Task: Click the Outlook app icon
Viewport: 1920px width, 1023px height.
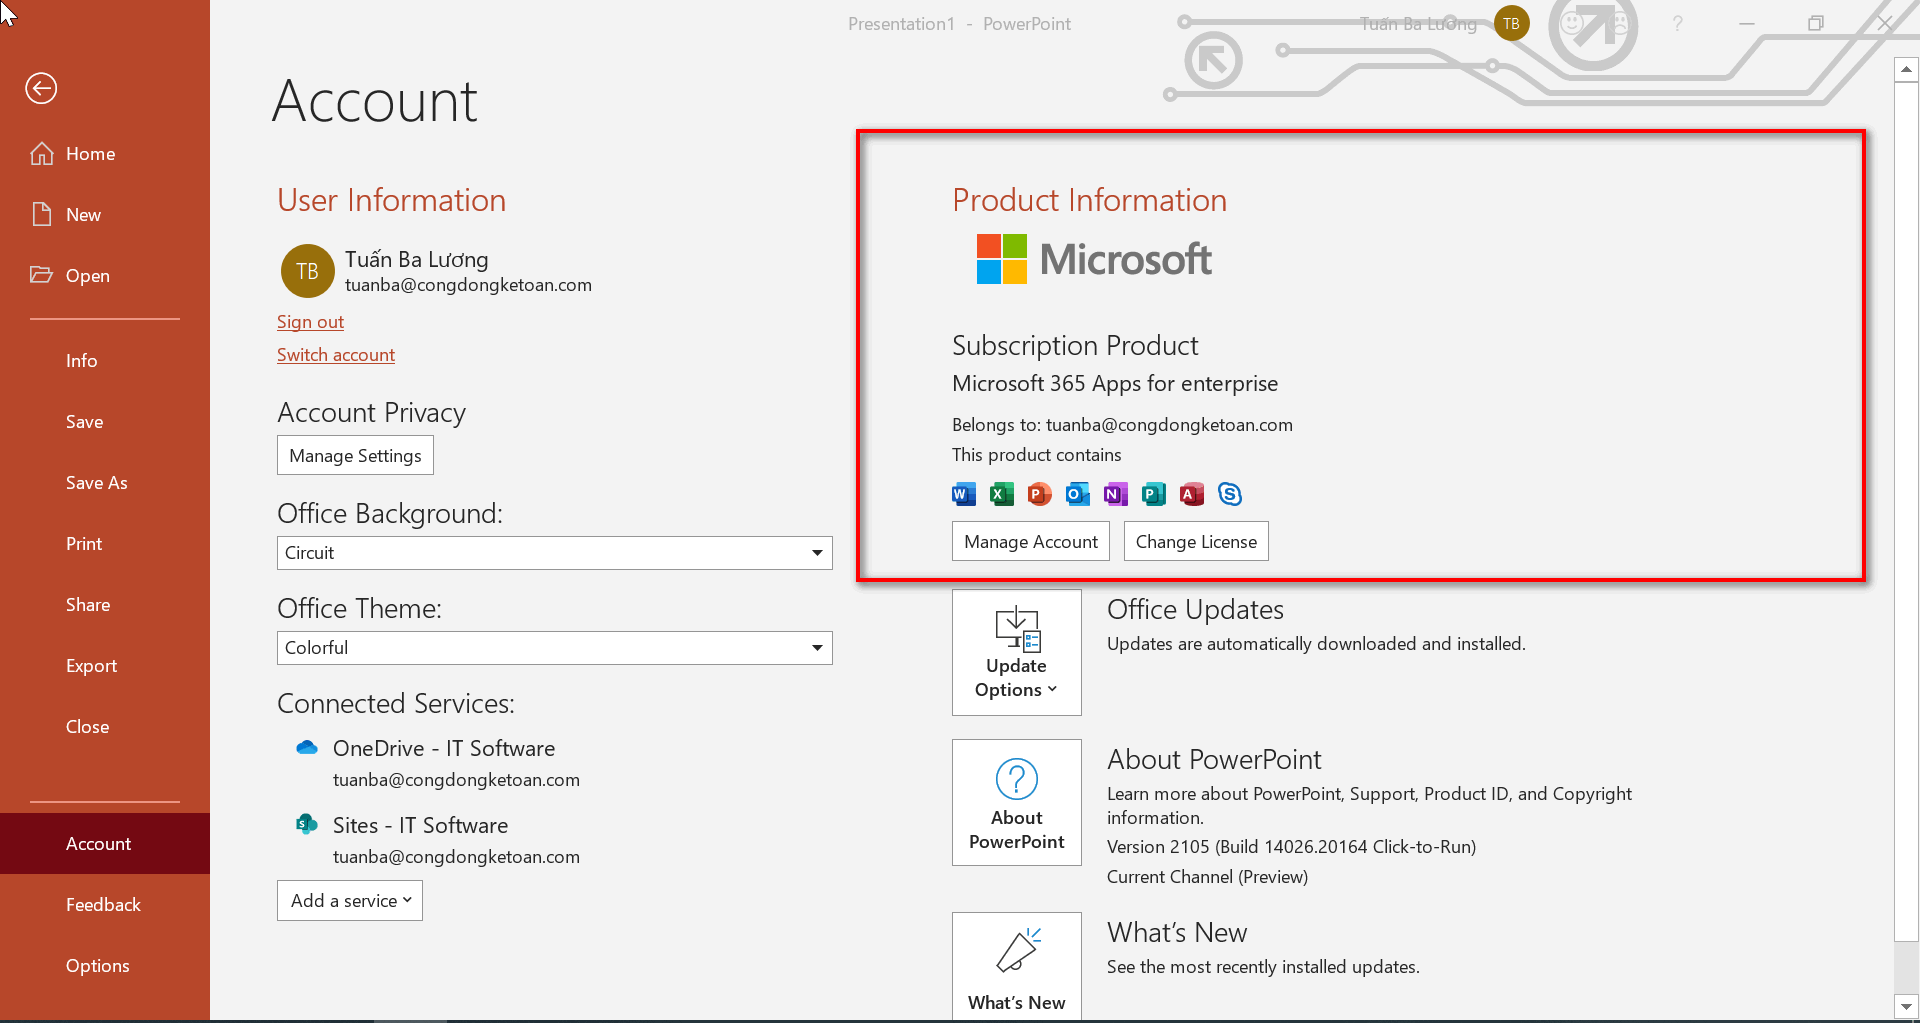Action: pyautogui.click(x=1078, y=494)
